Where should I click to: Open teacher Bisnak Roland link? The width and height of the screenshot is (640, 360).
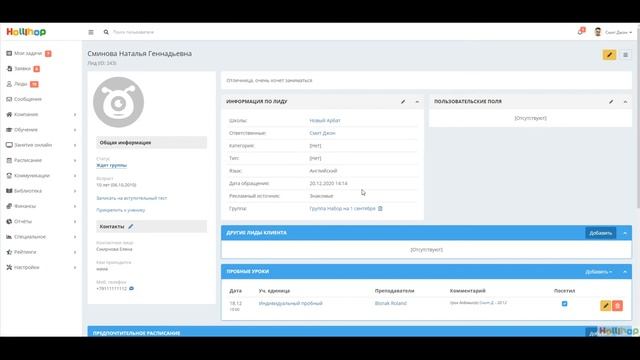(x=391, y=303)
